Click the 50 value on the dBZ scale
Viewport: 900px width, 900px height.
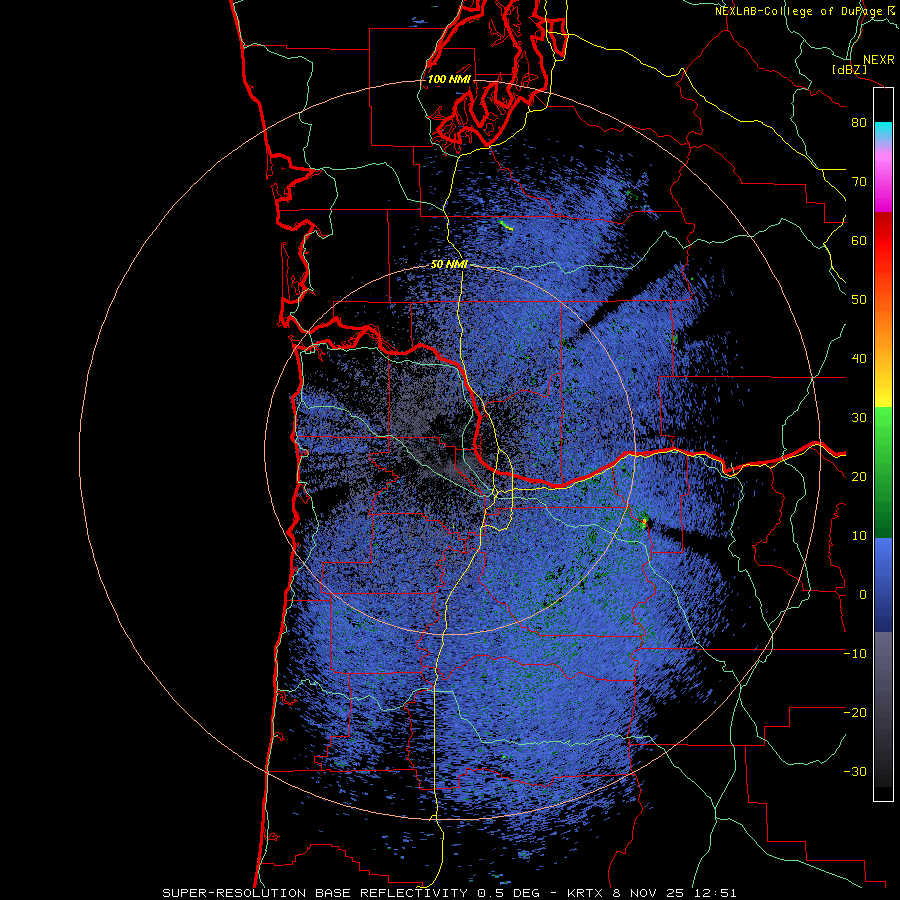pyautogui.click(x=859, y=300)
